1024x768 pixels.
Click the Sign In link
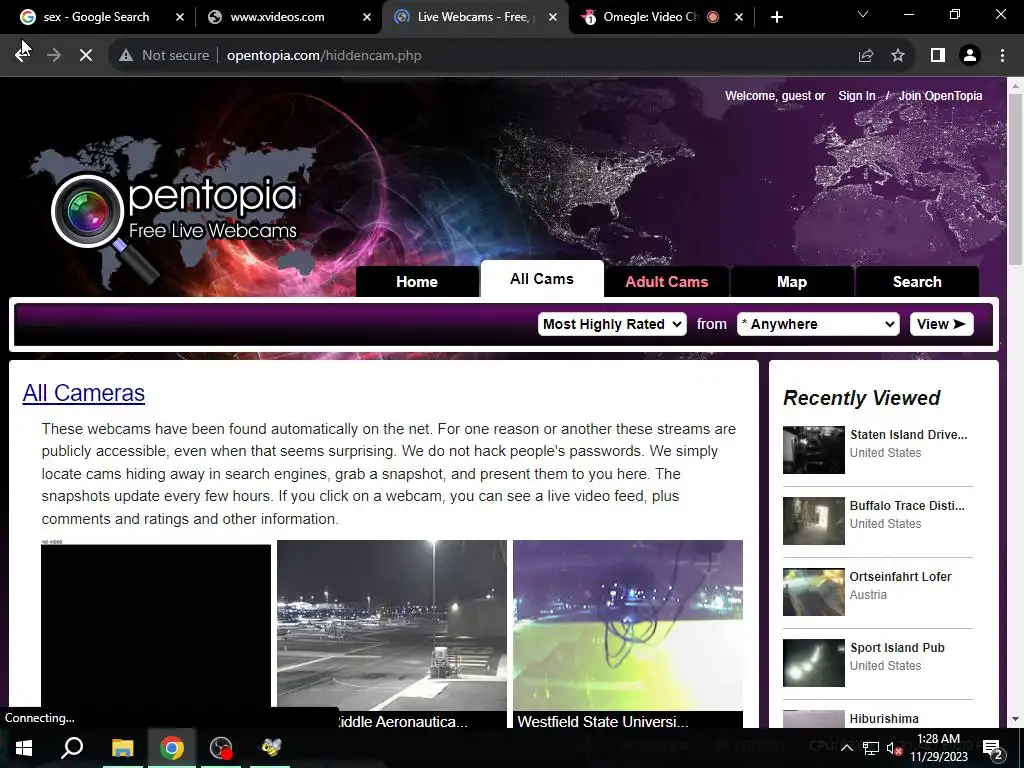(x=856, y=96)
